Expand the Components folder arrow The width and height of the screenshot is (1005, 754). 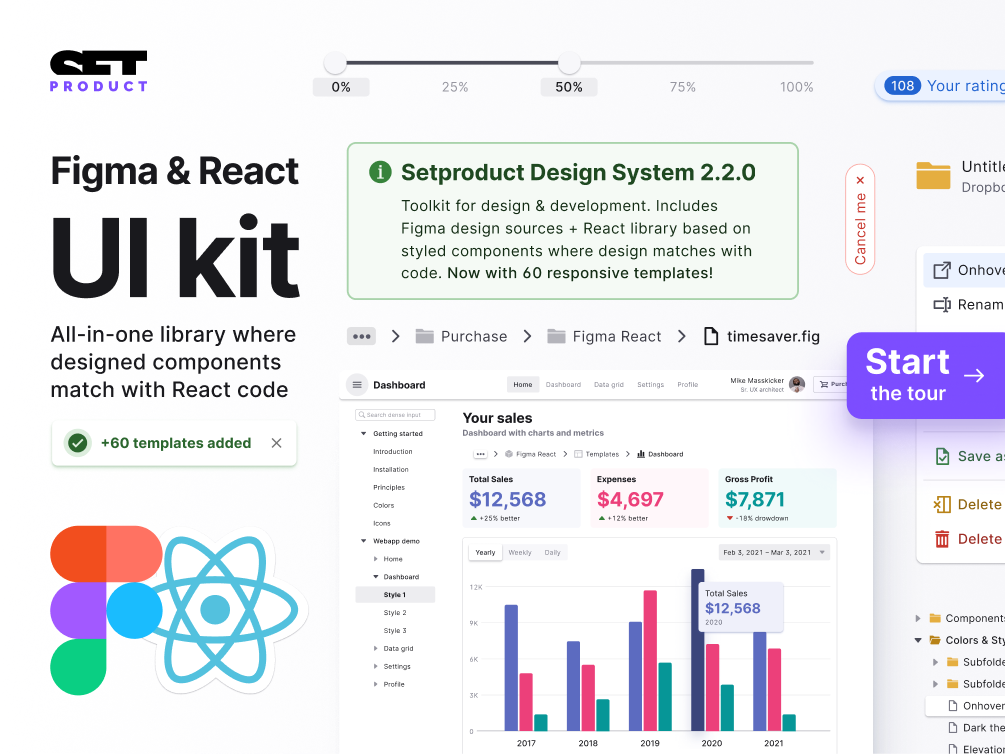(918, 618)
